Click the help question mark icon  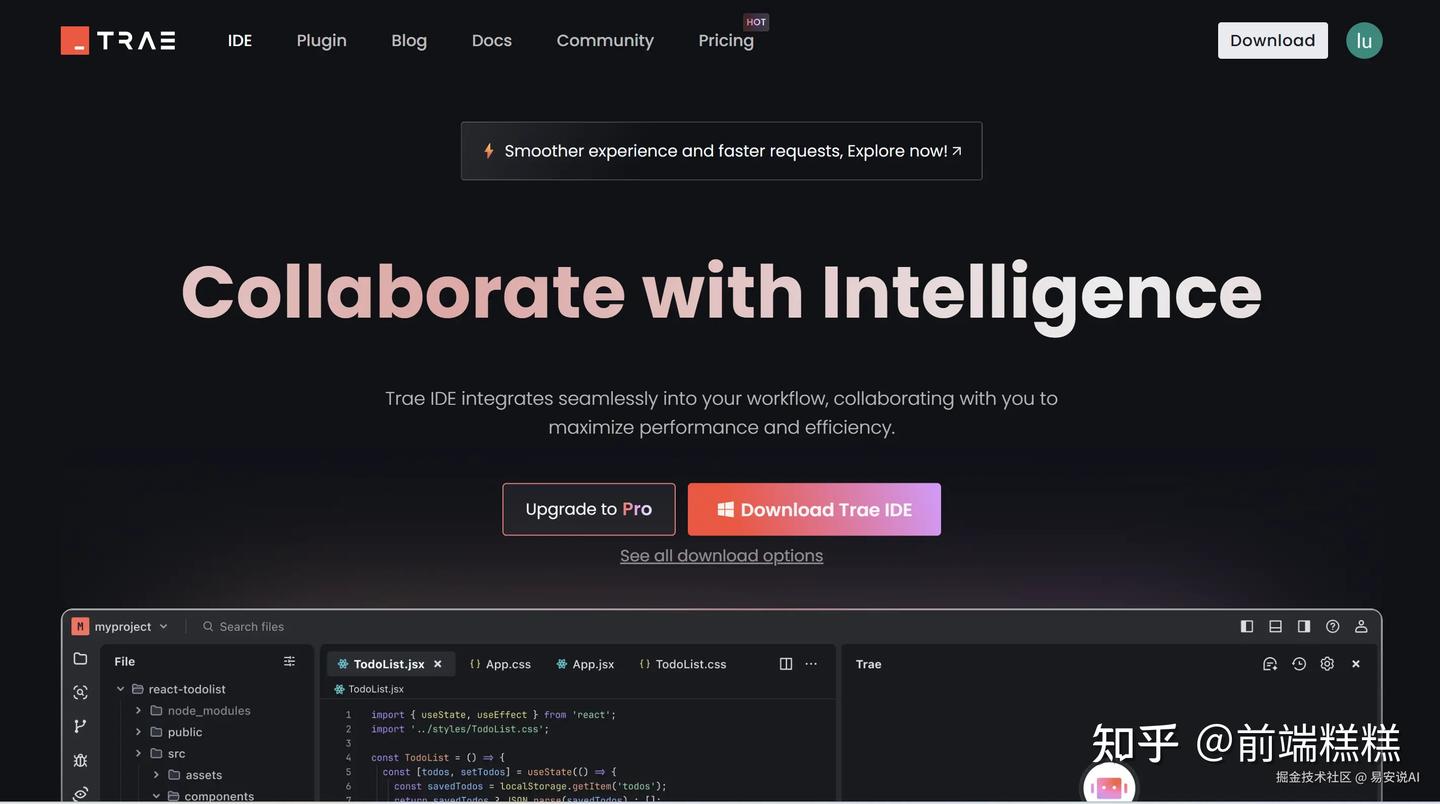tap(1332, 626)
